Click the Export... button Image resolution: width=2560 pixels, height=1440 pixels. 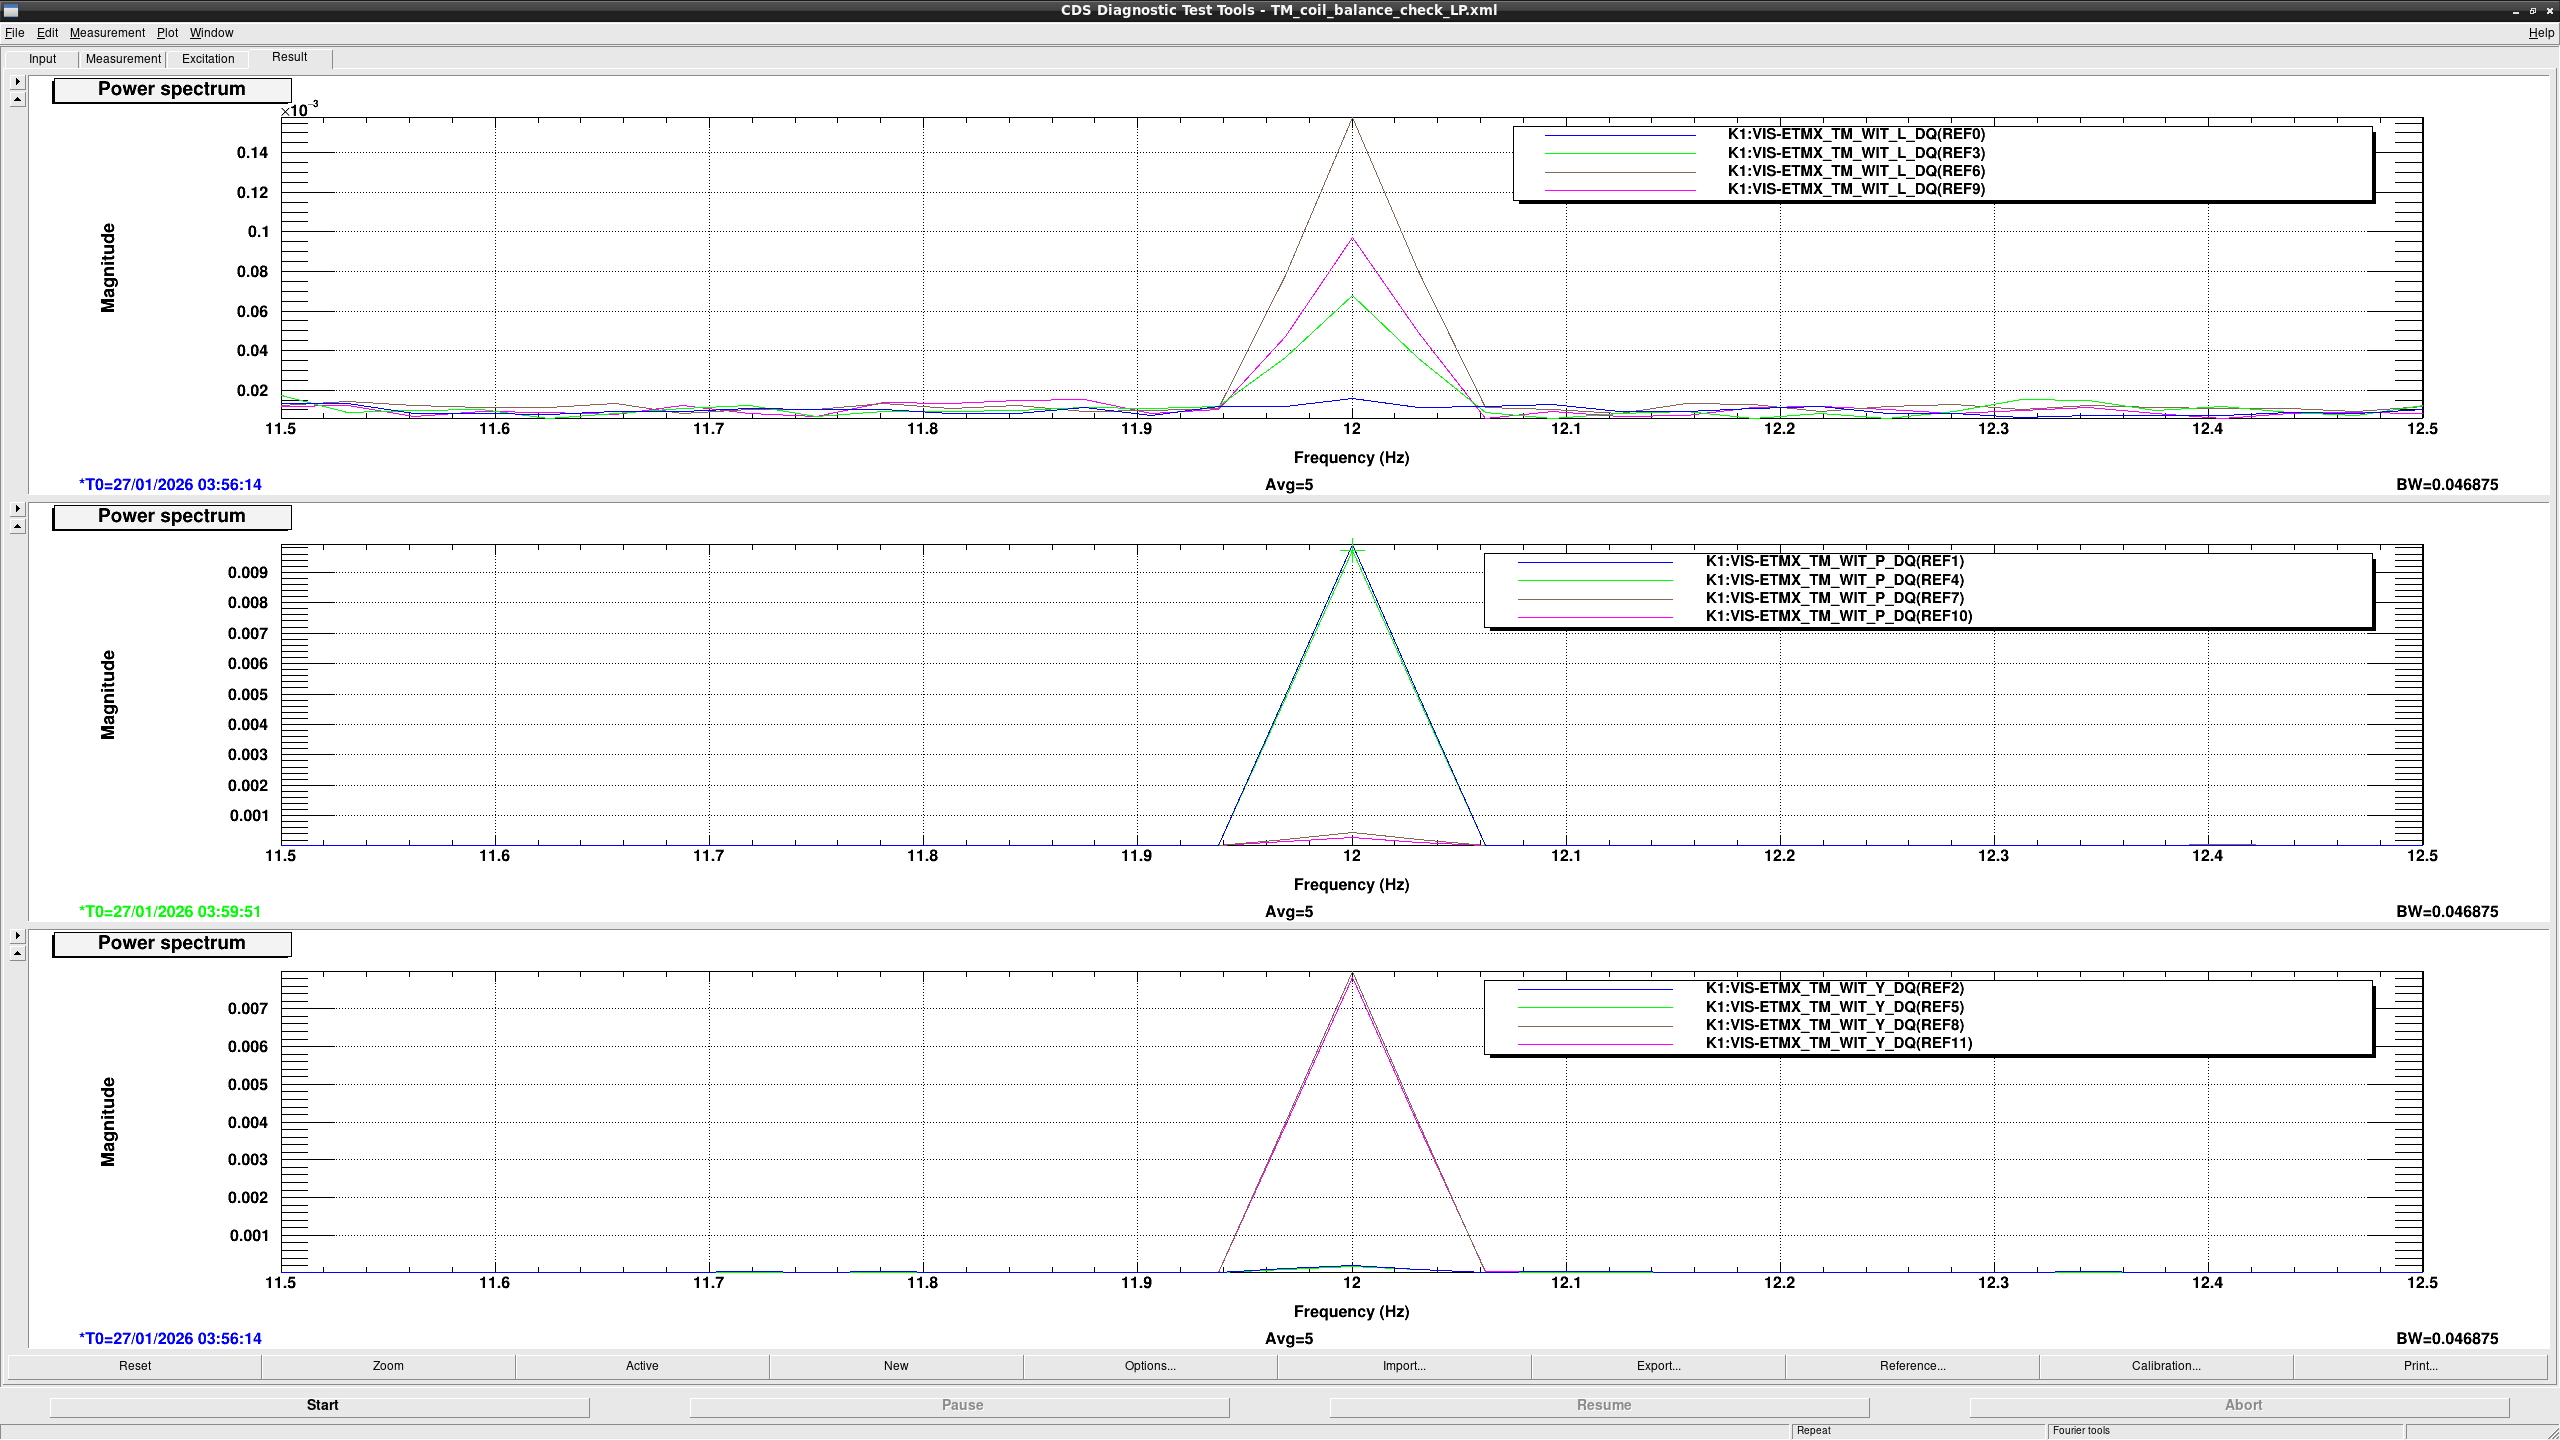tap(1658, 1366)
